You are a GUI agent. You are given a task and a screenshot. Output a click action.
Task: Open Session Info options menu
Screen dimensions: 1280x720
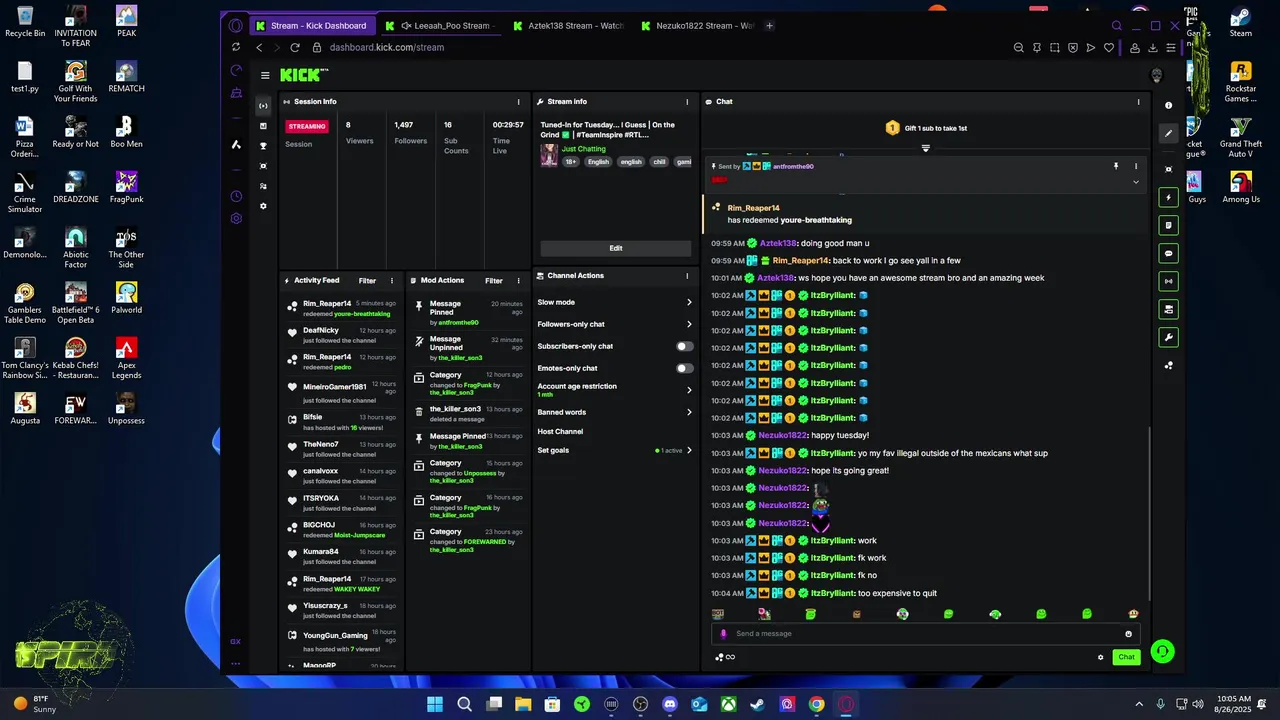(x=518, y=102)
